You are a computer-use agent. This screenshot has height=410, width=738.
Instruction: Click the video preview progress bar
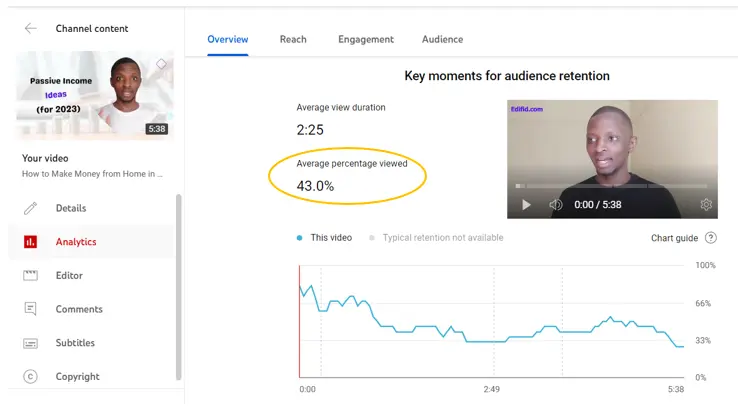(612, 186)
